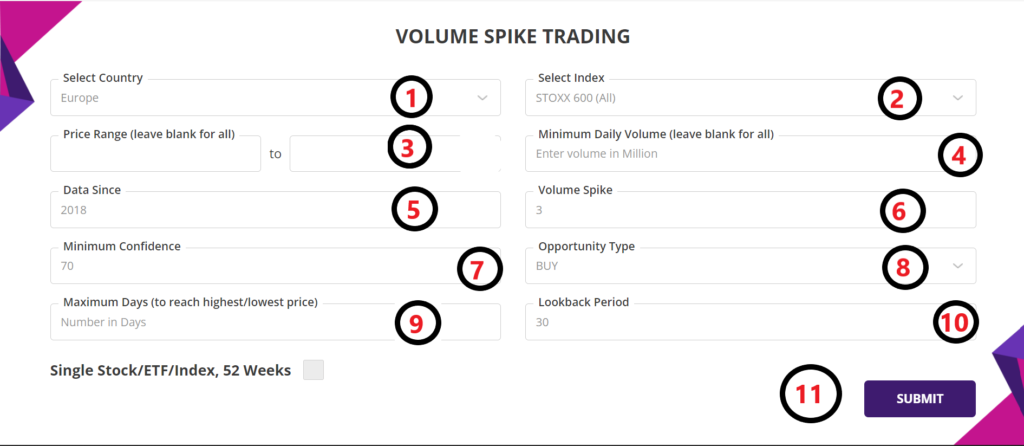Click the number 9 circle marker
This screenshot has height=446, width=1024.
[416, 323]
